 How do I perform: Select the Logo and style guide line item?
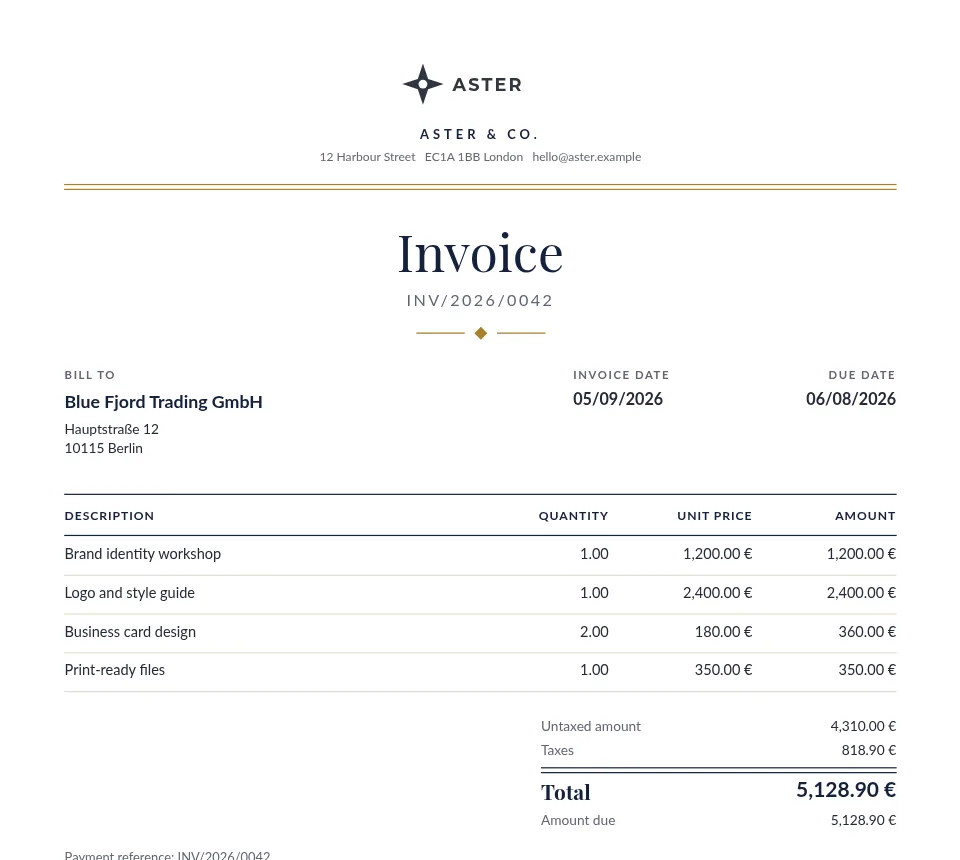pos(130,593)
